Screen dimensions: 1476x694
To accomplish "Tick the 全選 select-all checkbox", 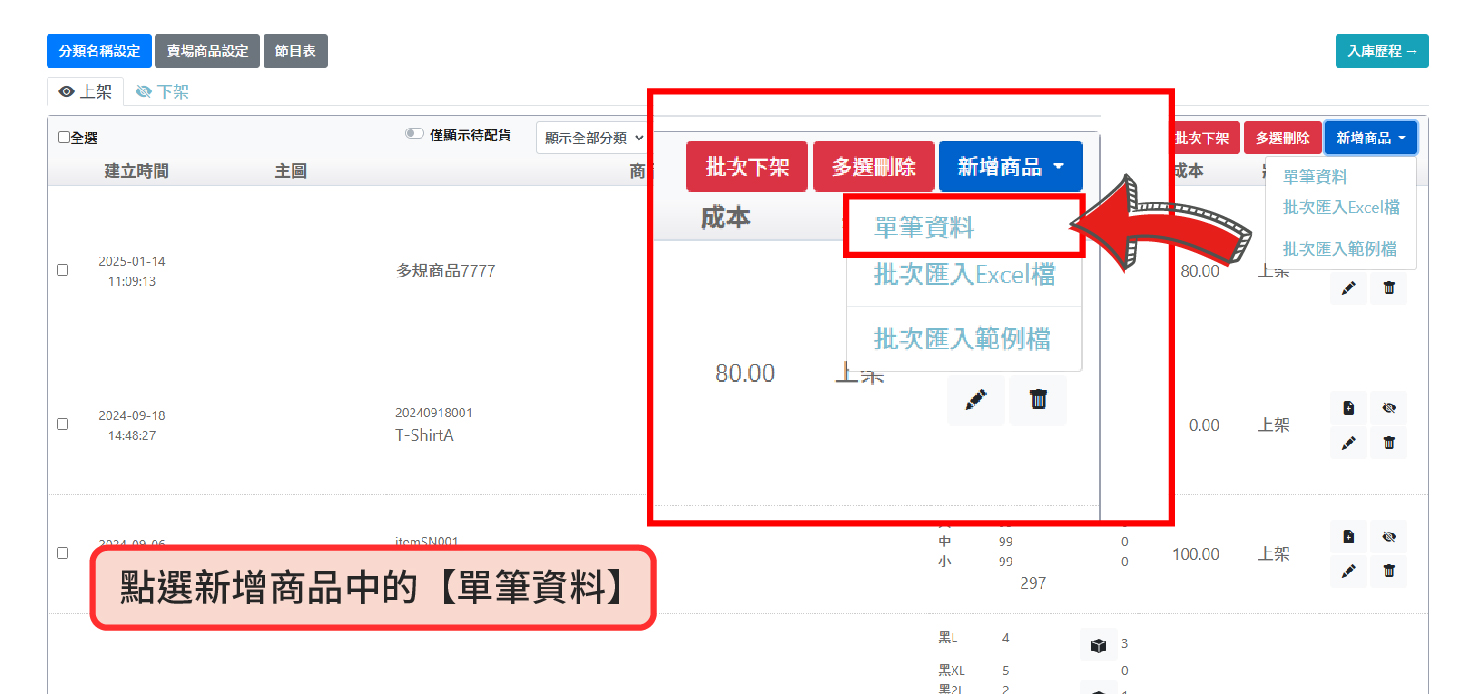I will click(x=64, y=138).
